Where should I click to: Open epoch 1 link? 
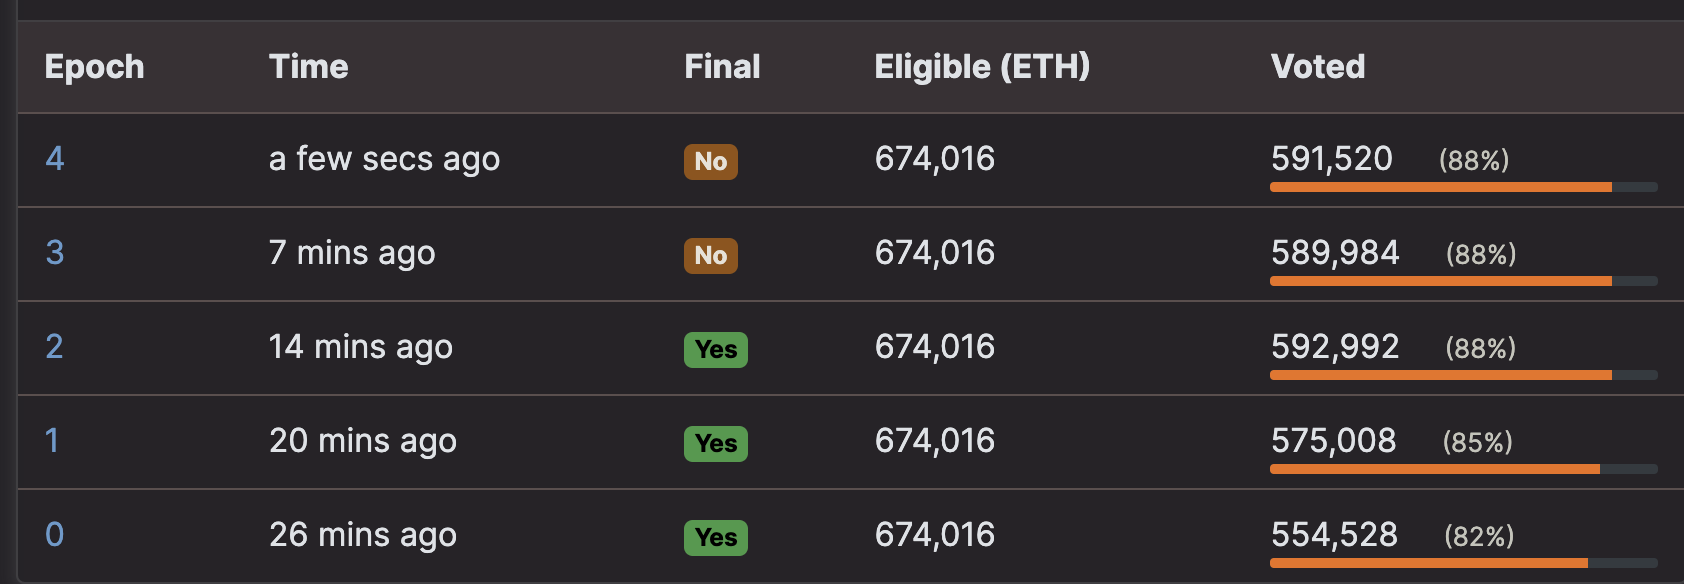point(52,441)
